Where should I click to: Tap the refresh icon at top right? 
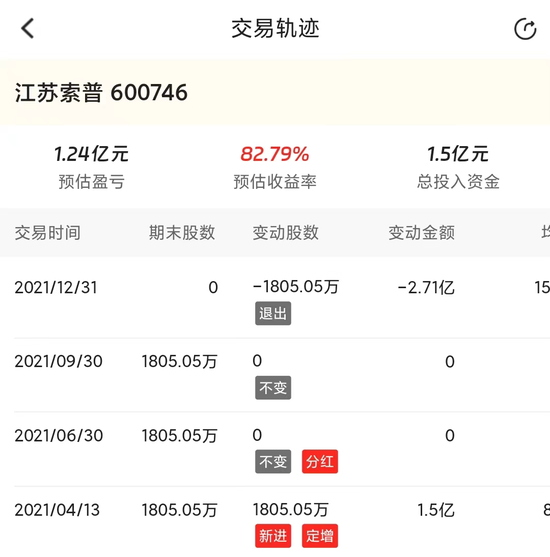pos(525,29)
